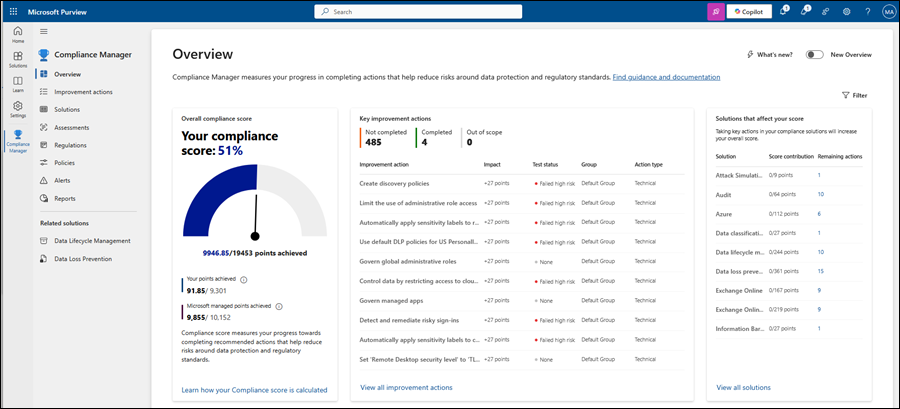Open View all improvement actions link
Screen dimensions: 900x409
(405, 387)
